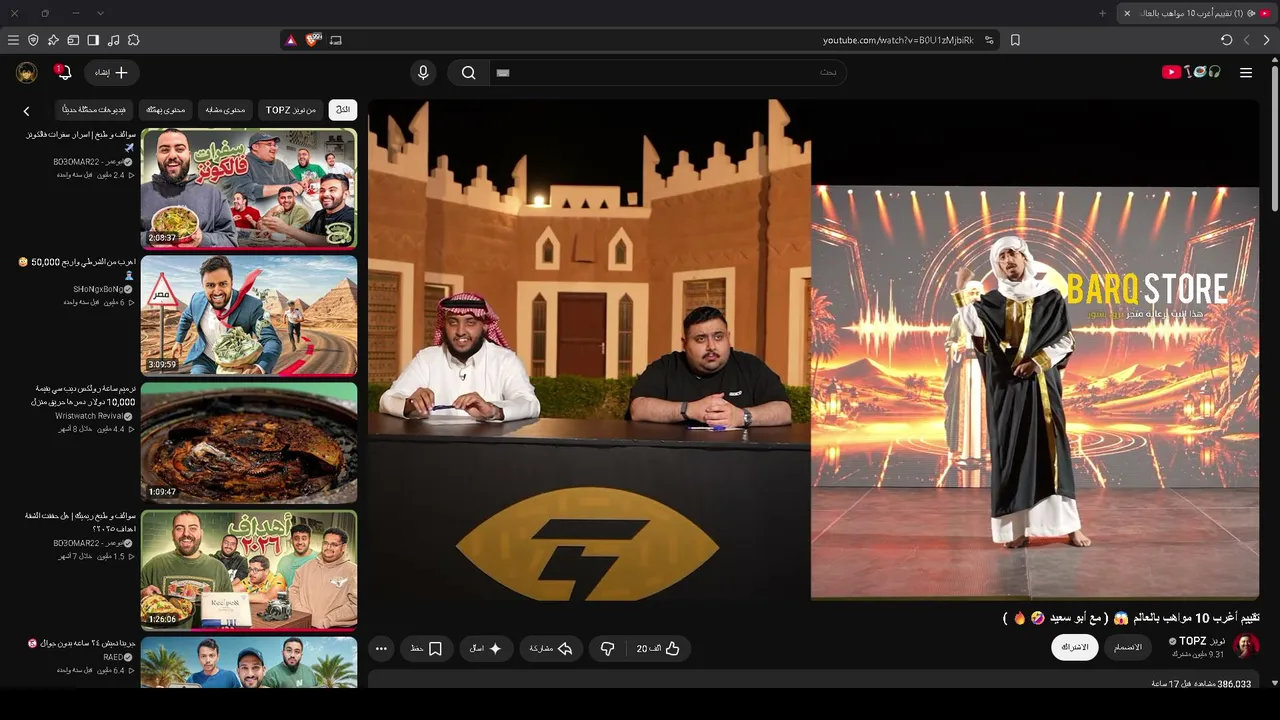
Task: Go to YouTube home via the logo
Action: (x=1191, y=72)
